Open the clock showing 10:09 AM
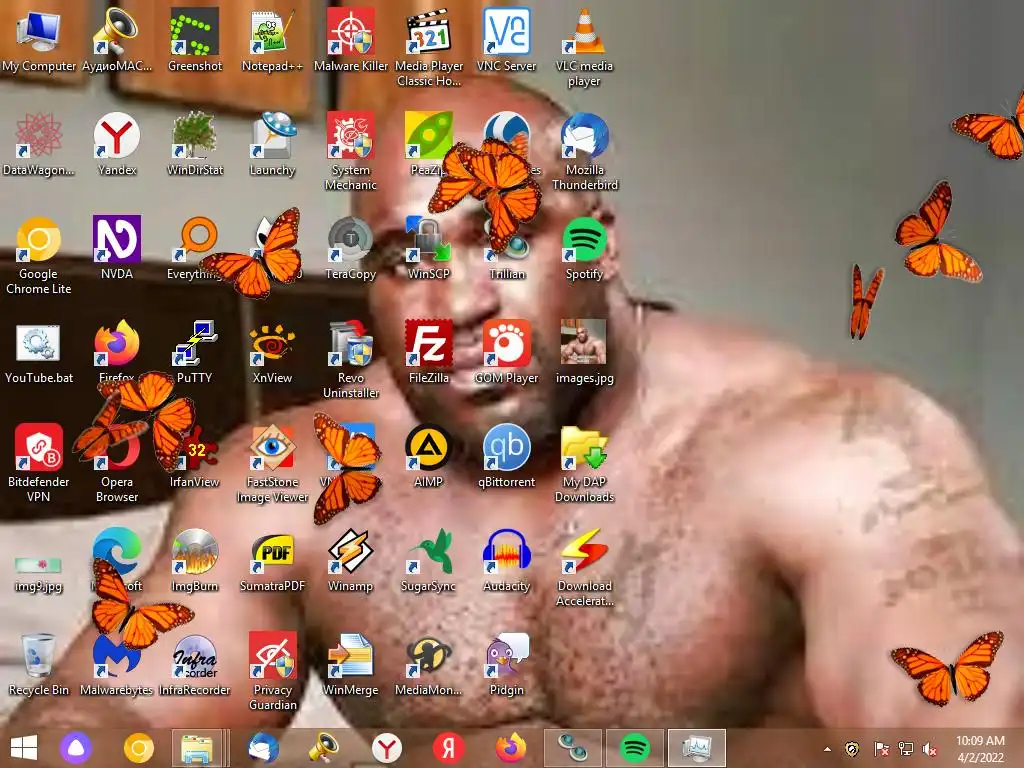Screen dimensions: 1024x768 [x=980, y=749]
